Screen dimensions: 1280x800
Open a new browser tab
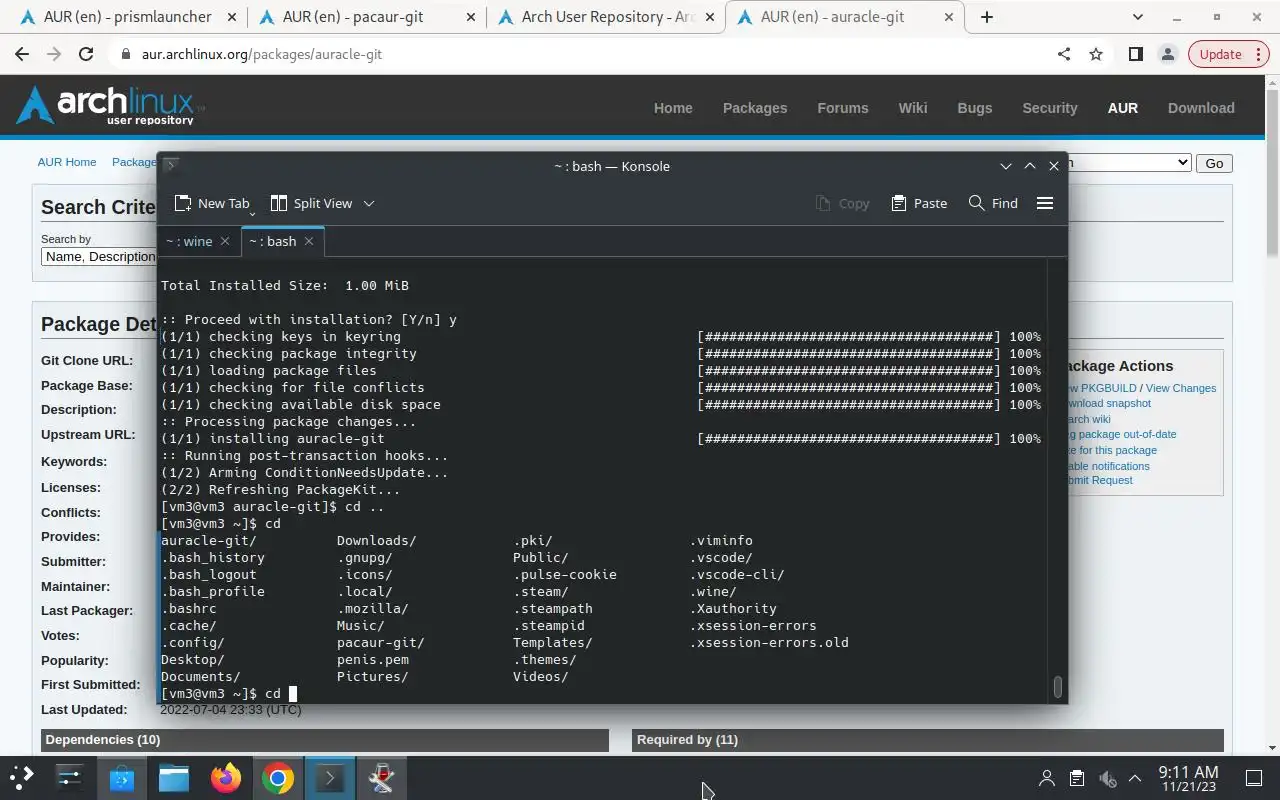coord(986,17)
